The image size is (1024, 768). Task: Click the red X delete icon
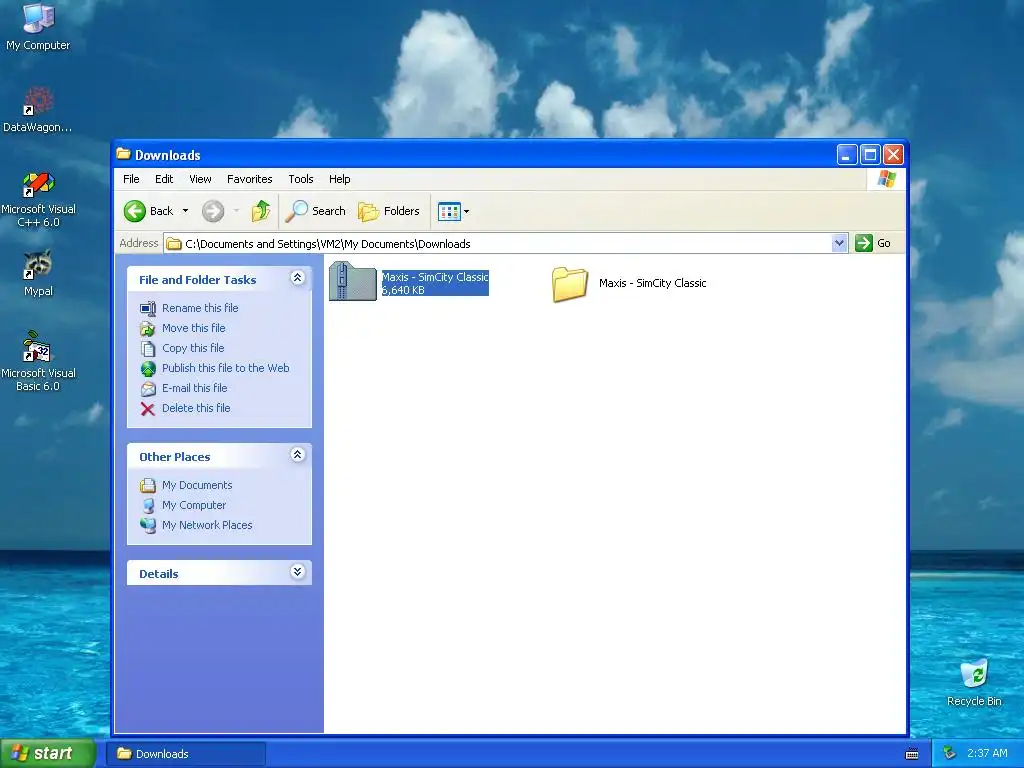pyautogui.click(x=148, y=409)
